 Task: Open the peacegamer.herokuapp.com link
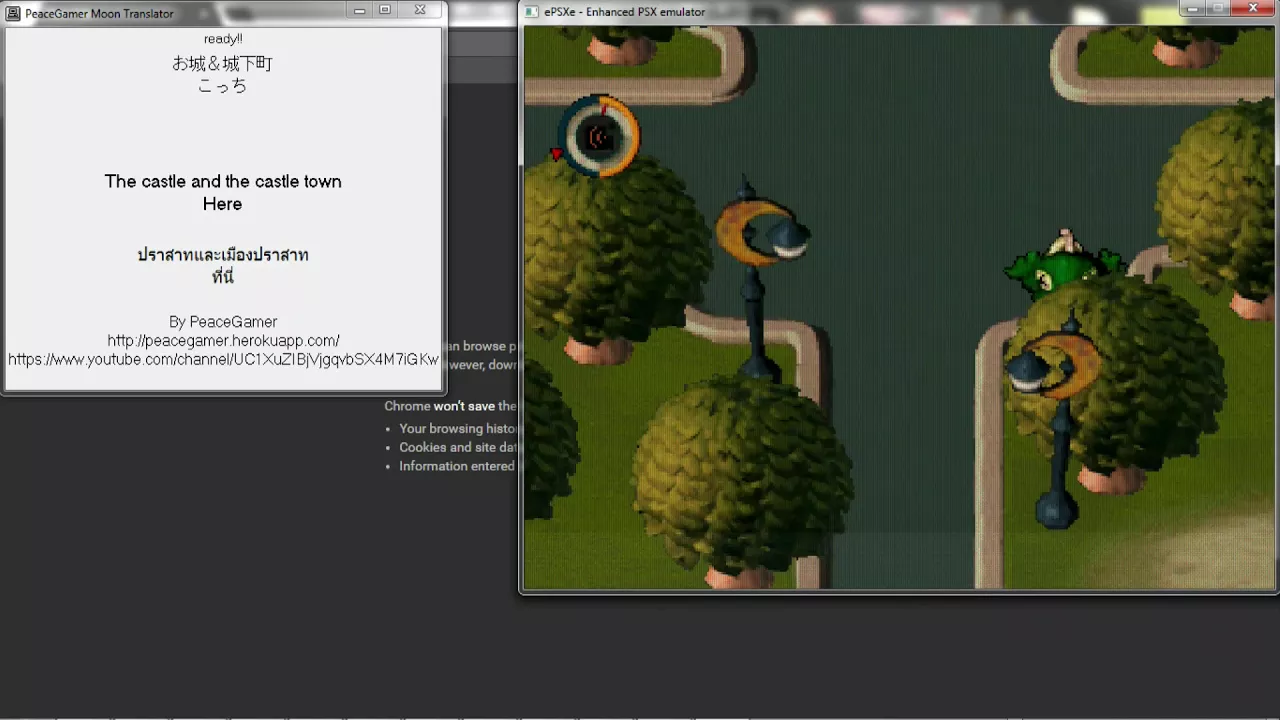(223, 341)
